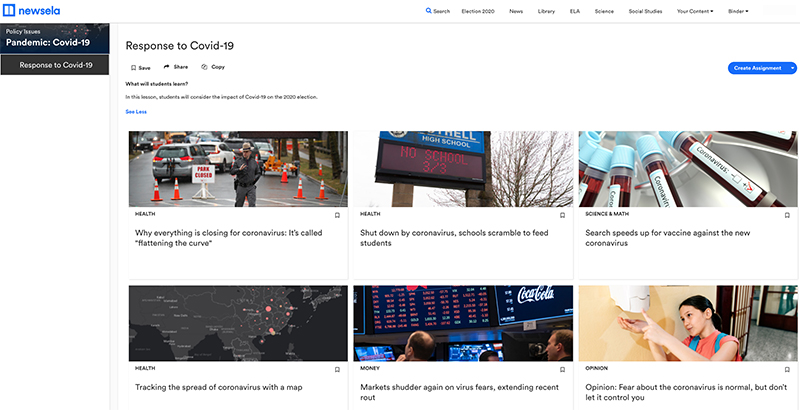Open the Your Content dropdown menu
The height and width of the screenshot is (410, 800).
[695, 11]
